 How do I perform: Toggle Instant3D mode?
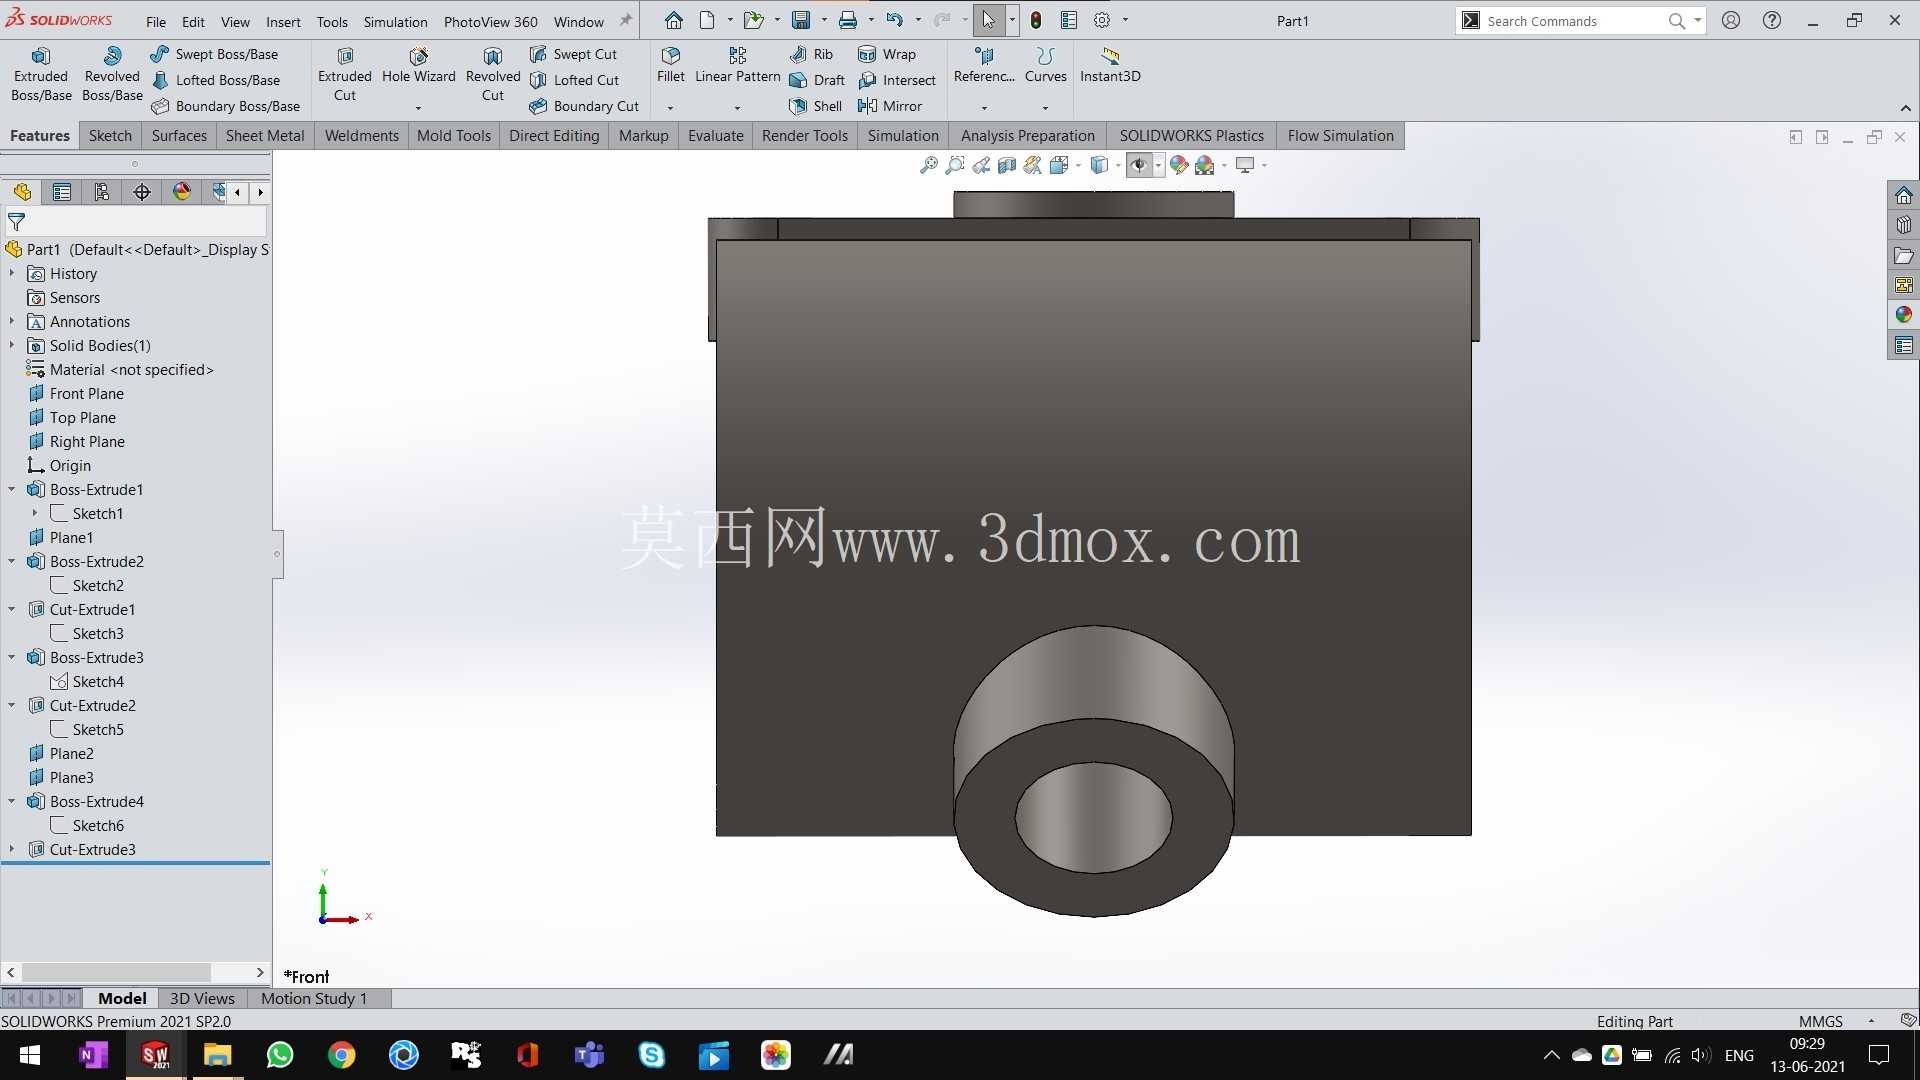[1110, 66]
